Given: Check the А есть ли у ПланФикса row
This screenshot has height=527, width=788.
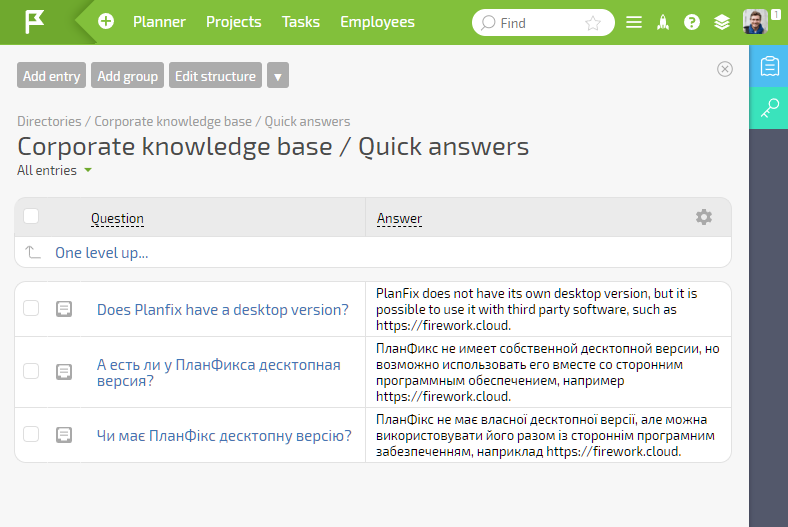Looking at the screenshot, I should [31, 371].
